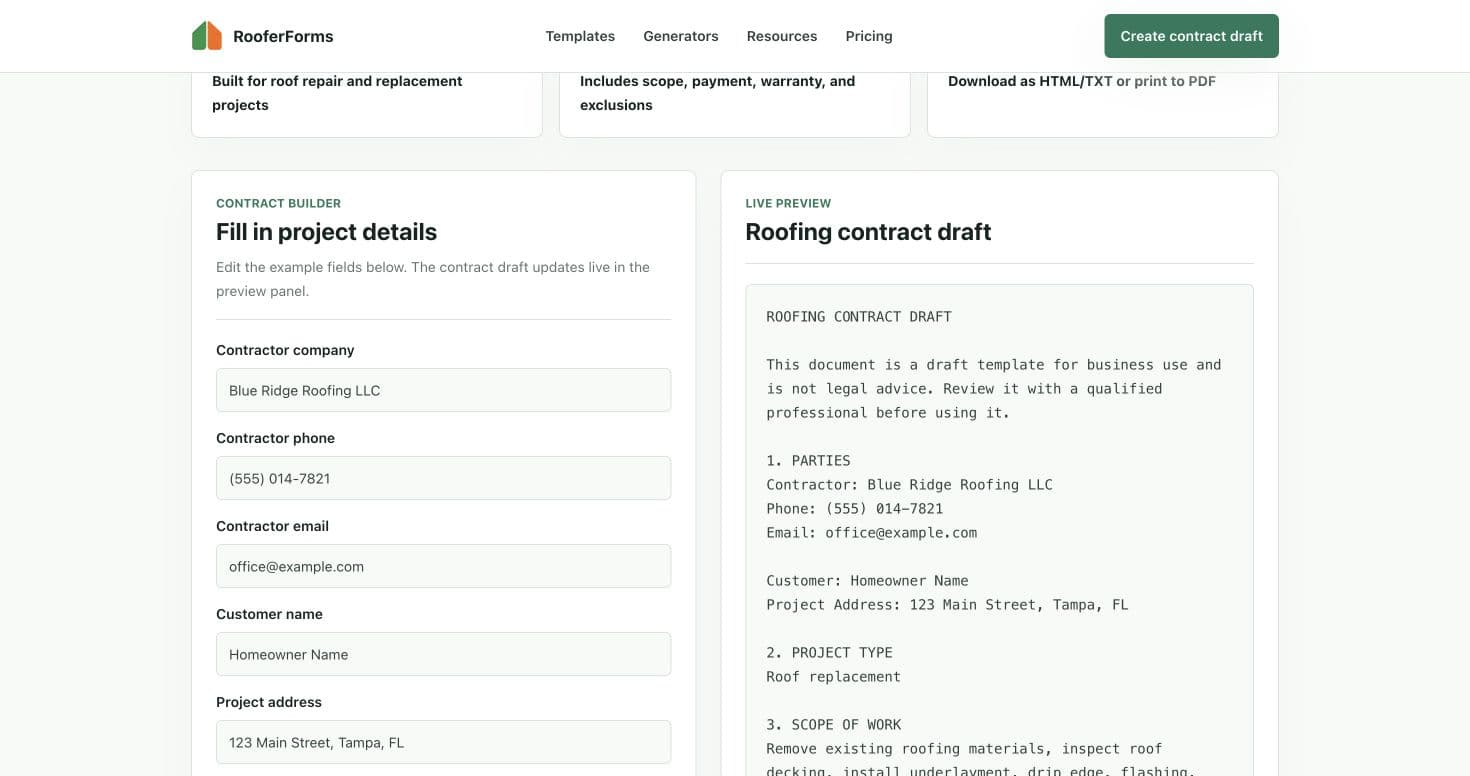Select the 'LIVE PREVIEW' label text
The height and width of the screenshot is (776, 1470).
pyautogui.click(x=788, y=203)
